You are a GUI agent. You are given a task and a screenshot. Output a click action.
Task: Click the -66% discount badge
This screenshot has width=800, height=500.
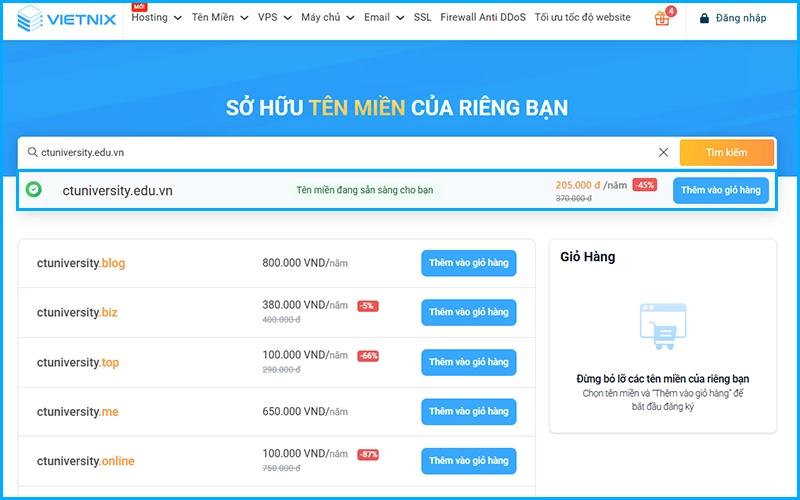pyautogui.click(x=368, y=356)
